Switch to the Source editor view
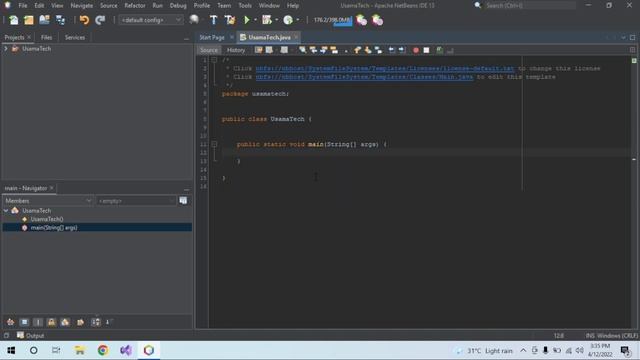 (x=209, y=50)
